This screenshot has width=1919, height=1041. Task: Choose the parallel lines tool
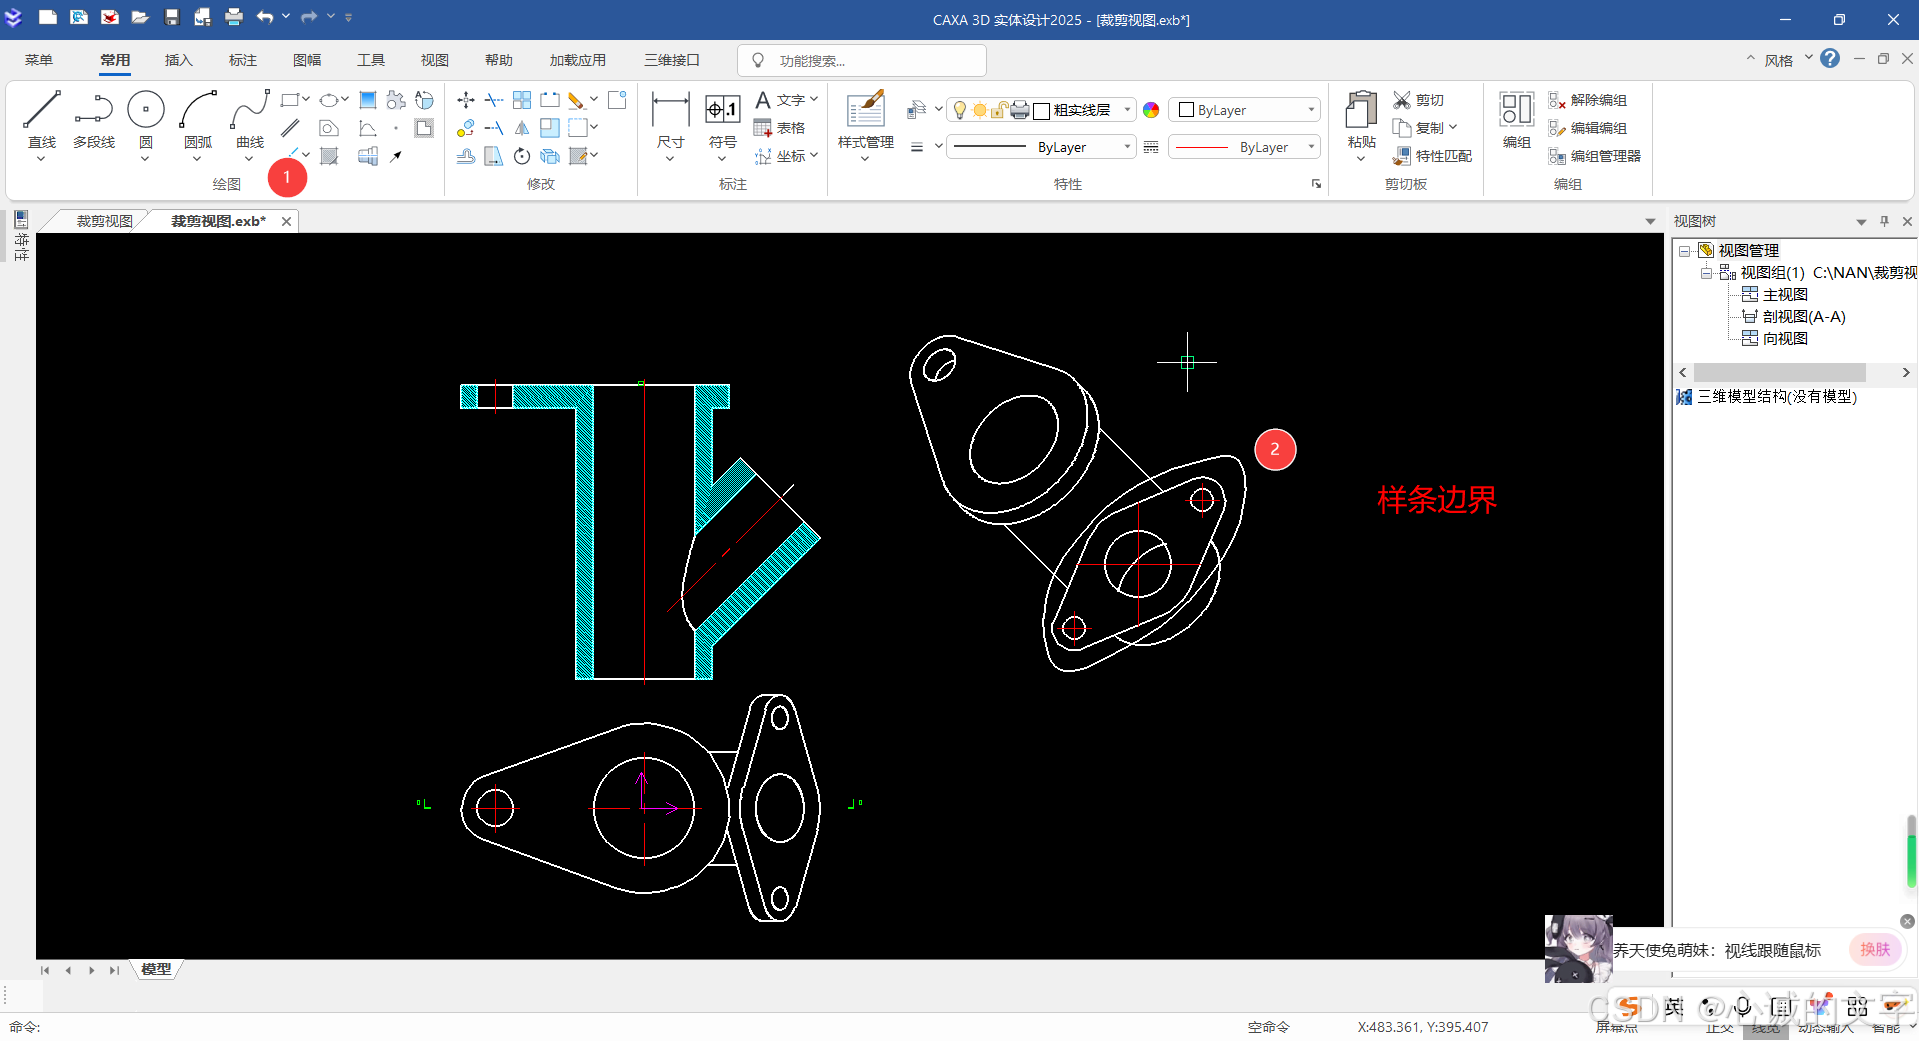coord(290,128)
